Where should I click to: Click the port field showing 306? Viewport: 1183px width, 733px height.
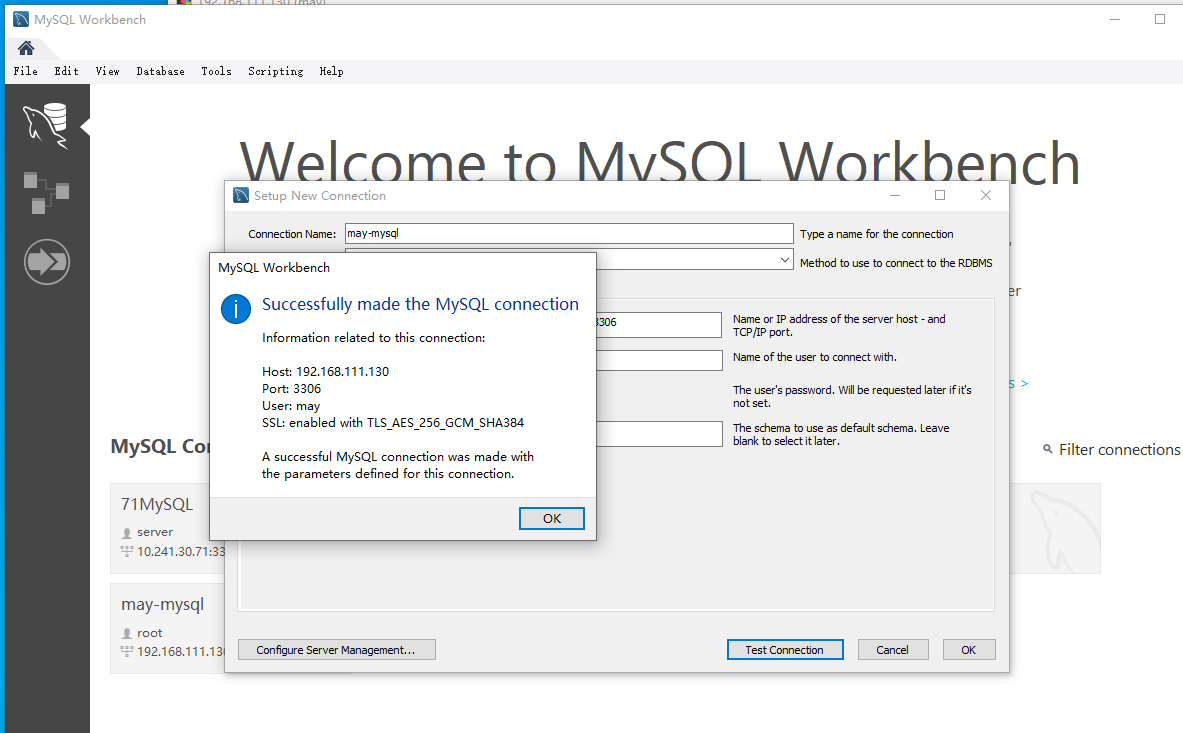point(659,323)
